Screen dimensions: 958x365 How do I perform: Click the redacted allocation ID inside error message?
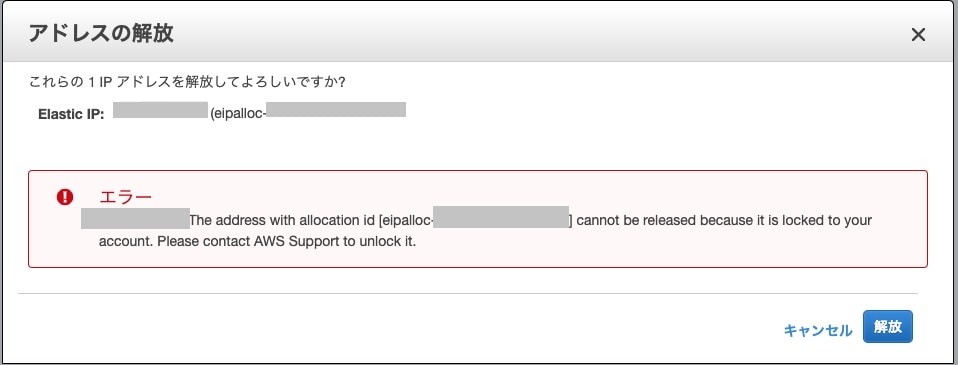(x=501, y=218)
